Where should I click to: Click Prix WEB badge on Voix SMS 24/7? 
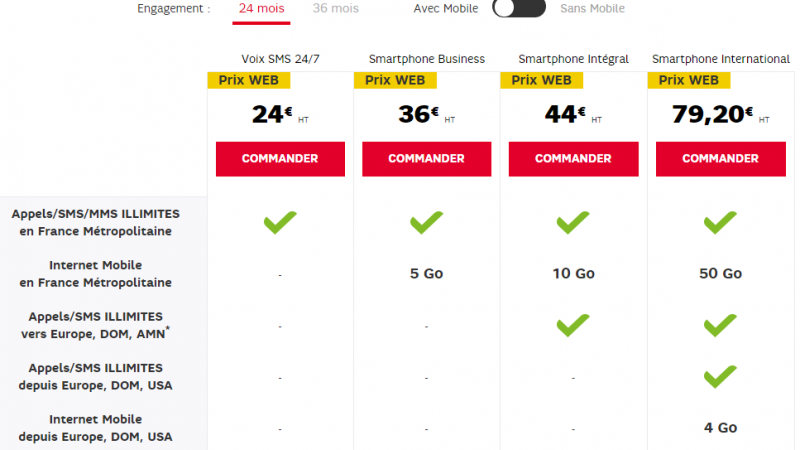click(248, 80)
